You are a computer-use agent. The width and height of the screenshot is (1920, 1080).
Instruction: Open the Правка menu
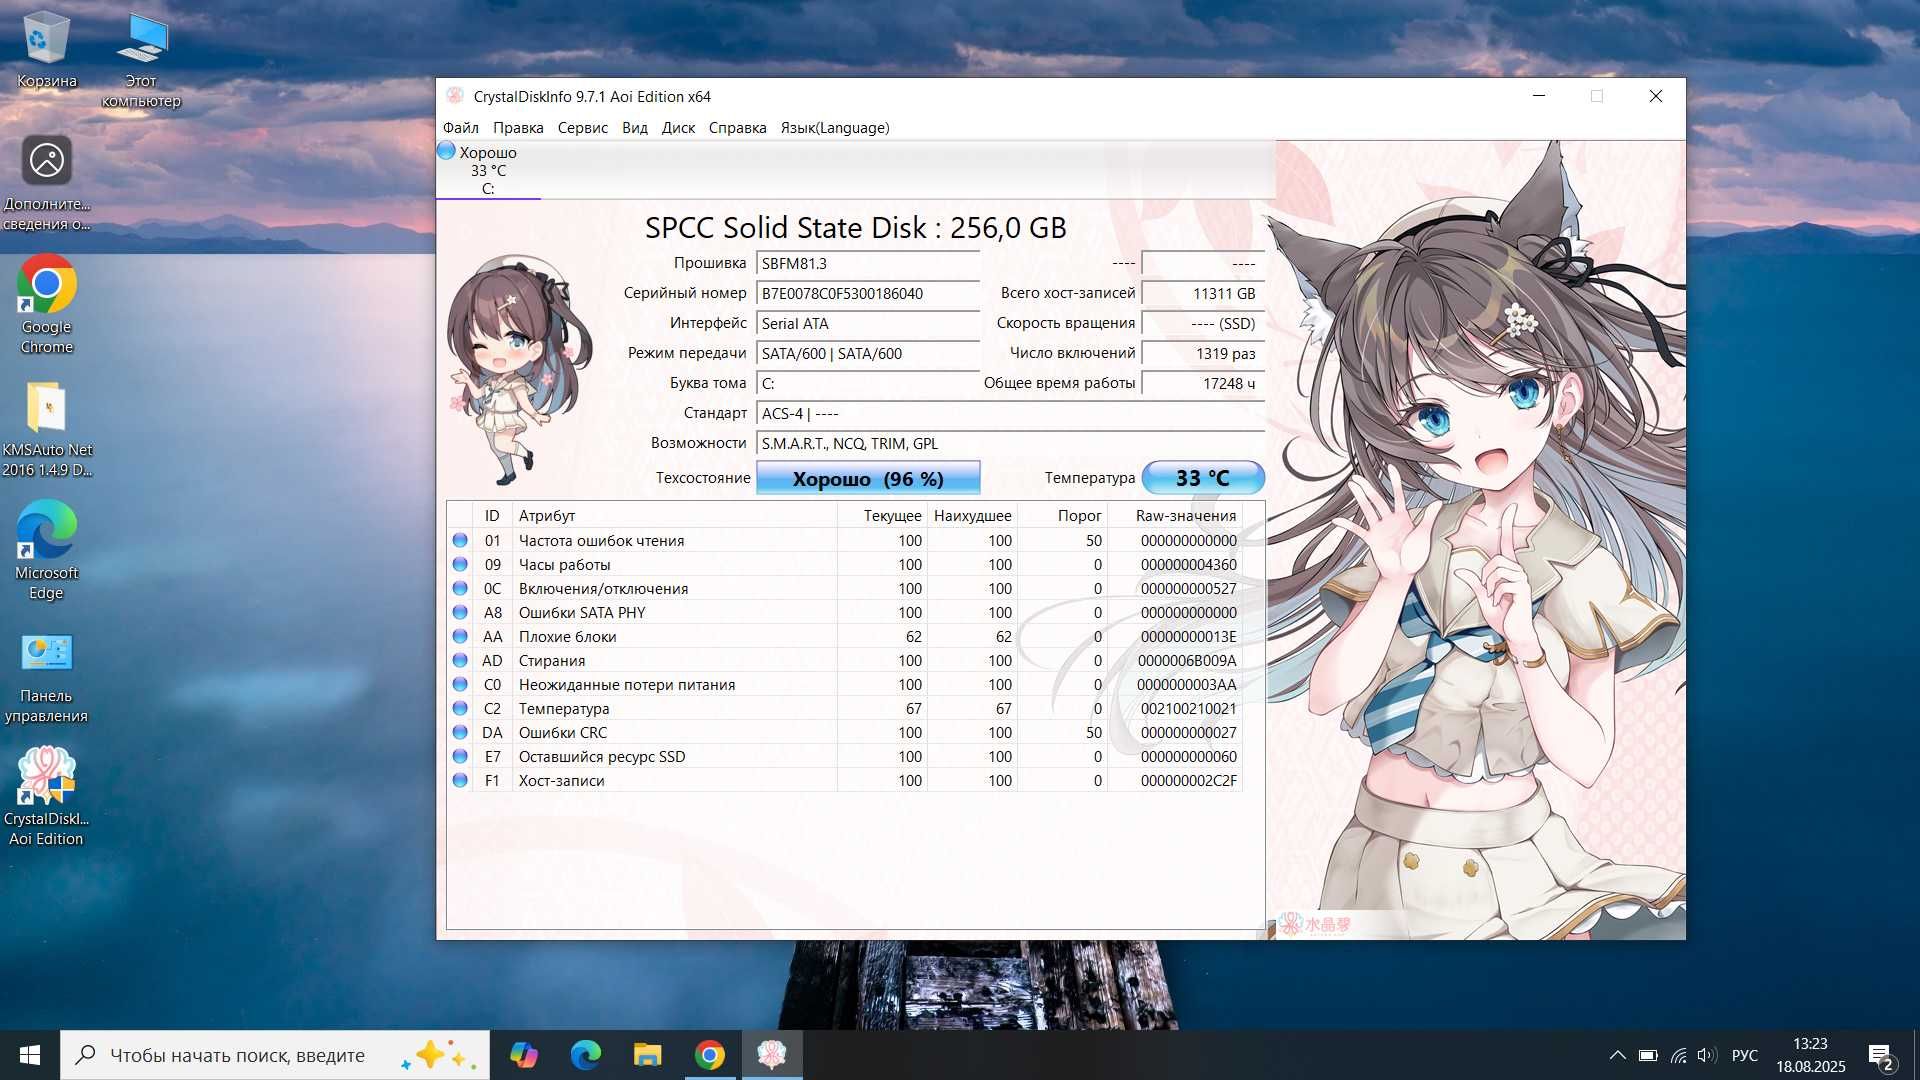(518, 128)
